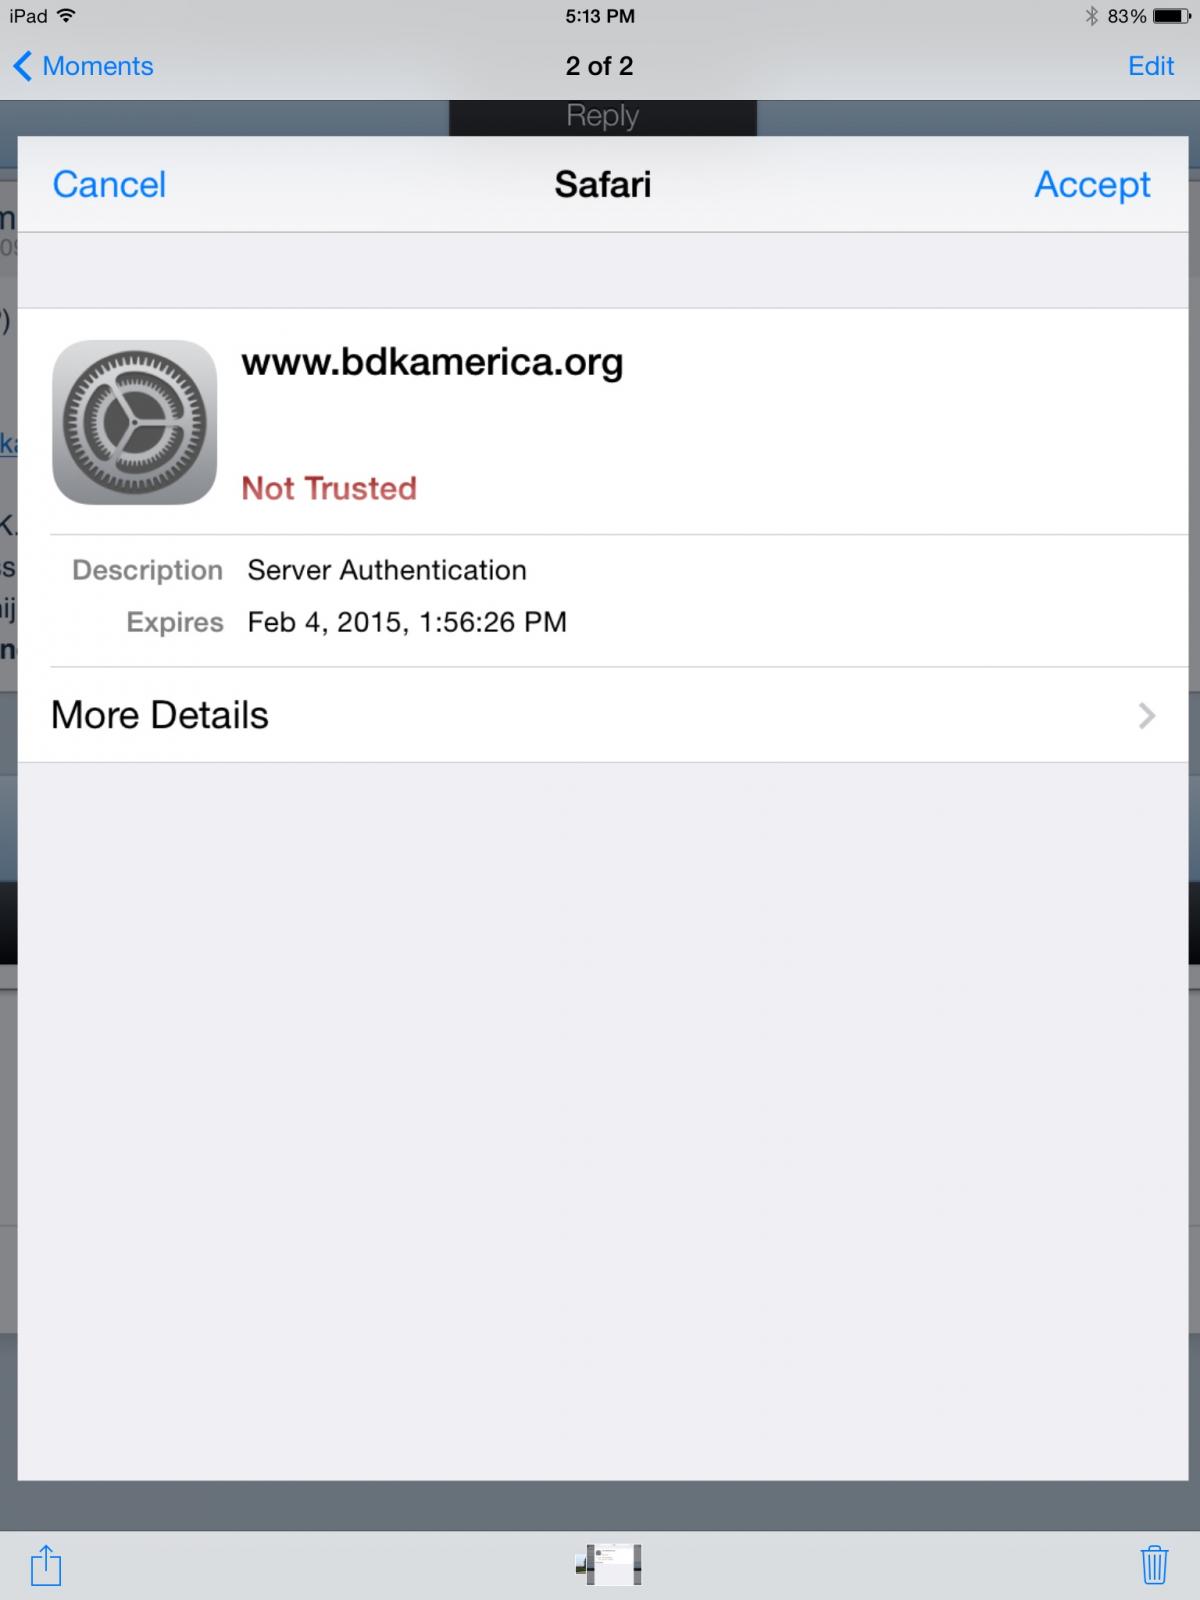Tap the back chevron next to Moments
The image size is (1200, 1600).
click(x=22, y=66)
